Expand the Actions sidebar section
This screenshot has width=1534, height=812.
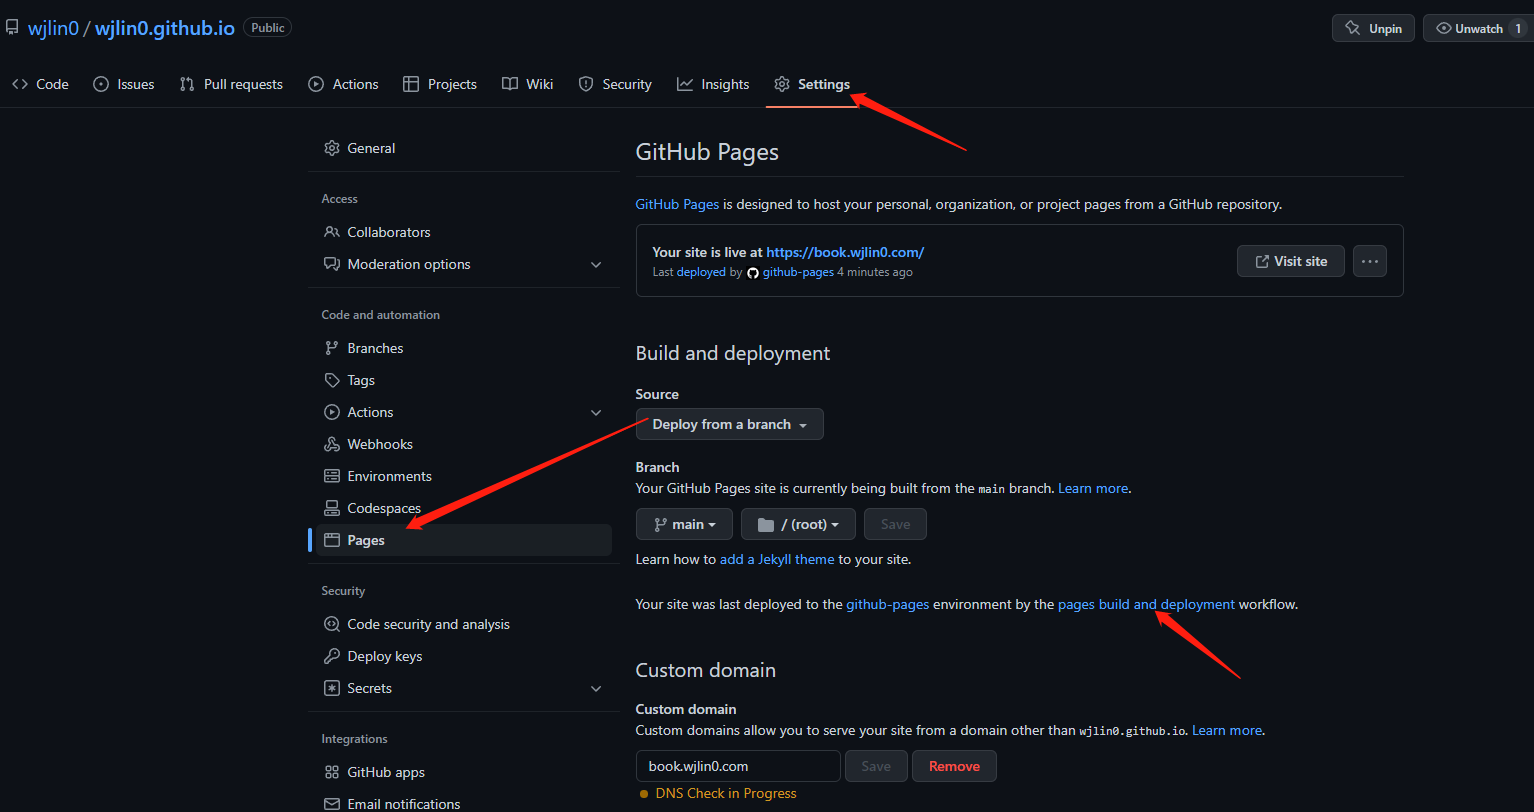[x=596, y=413]
